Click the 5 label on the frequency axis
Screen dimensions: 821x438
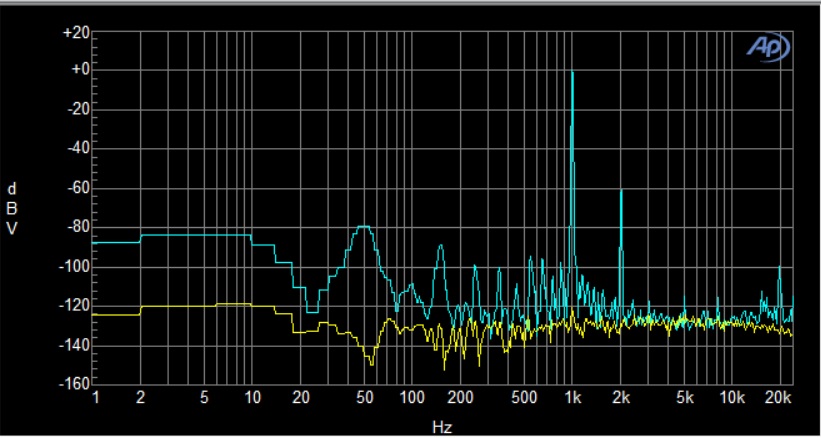[x=204, y=398]
